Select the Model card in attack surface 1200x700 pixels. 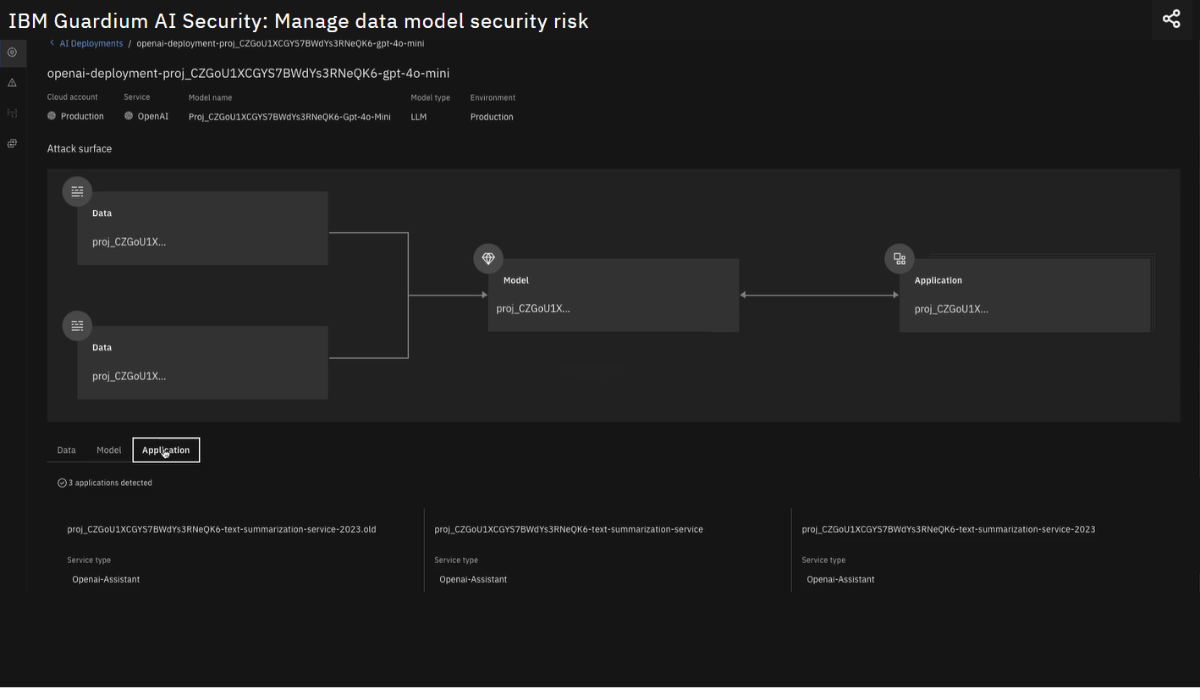(x=613, y=295)
